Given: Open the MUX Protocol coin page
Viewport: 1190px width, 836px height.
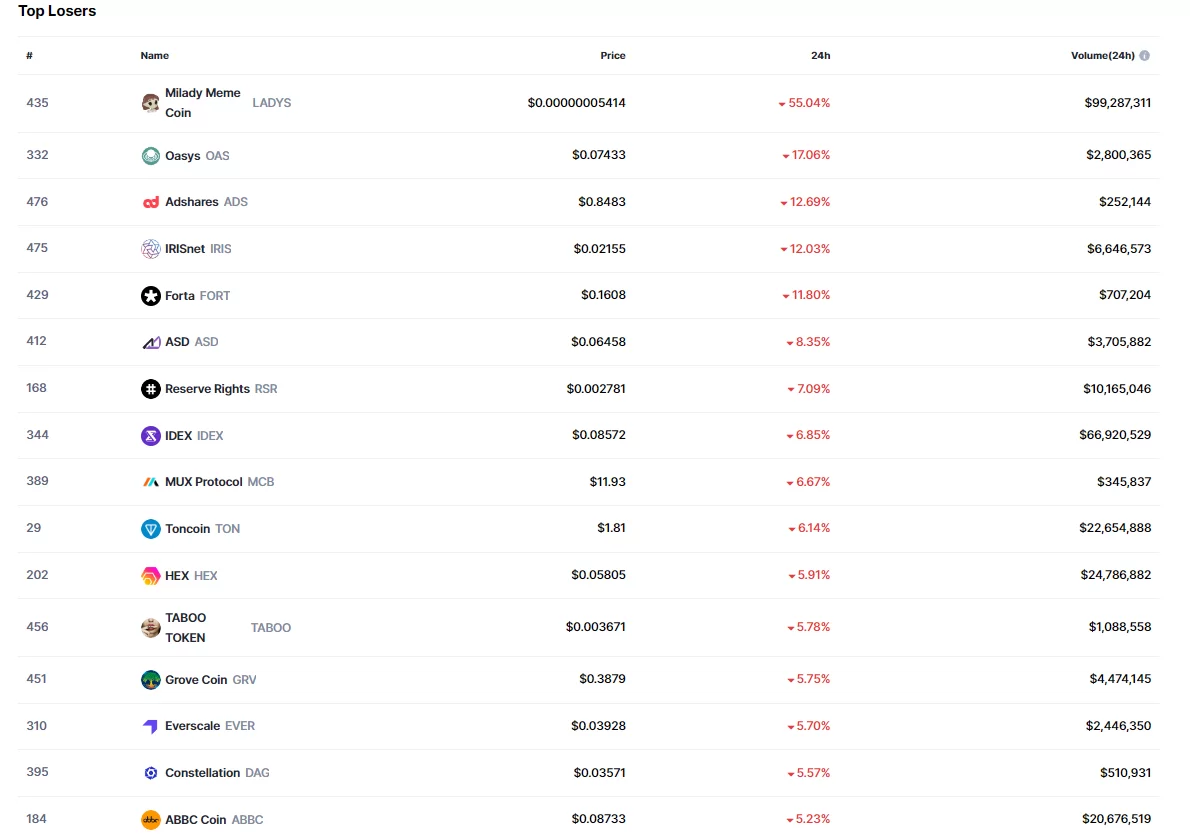Looking at the screenshot, I should click(x=204, y=482).
